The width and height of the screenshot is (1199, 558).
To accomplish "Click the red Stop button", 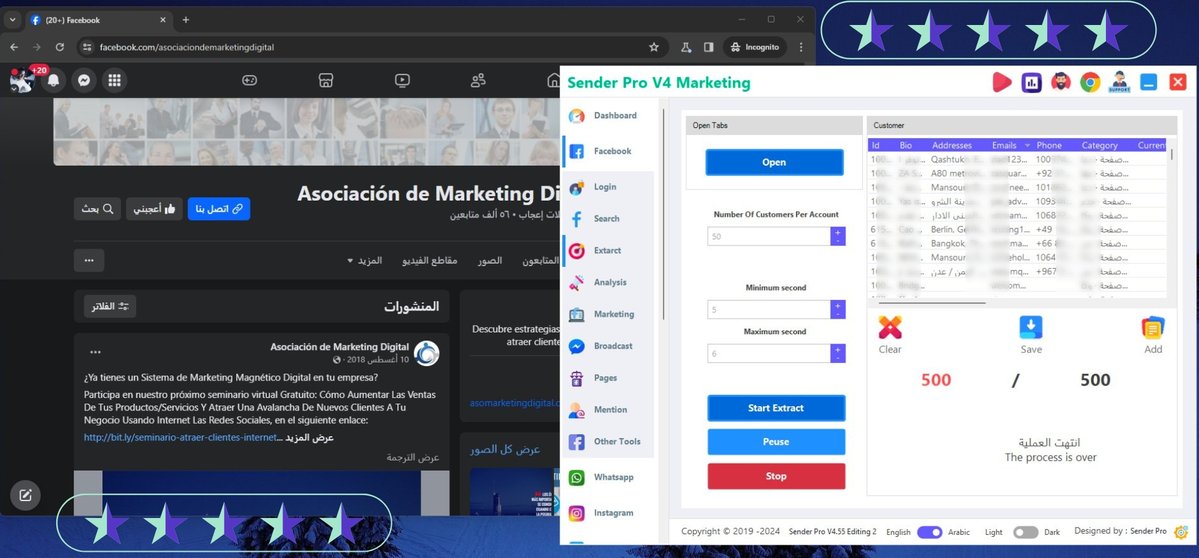I will tap(776, 476).
